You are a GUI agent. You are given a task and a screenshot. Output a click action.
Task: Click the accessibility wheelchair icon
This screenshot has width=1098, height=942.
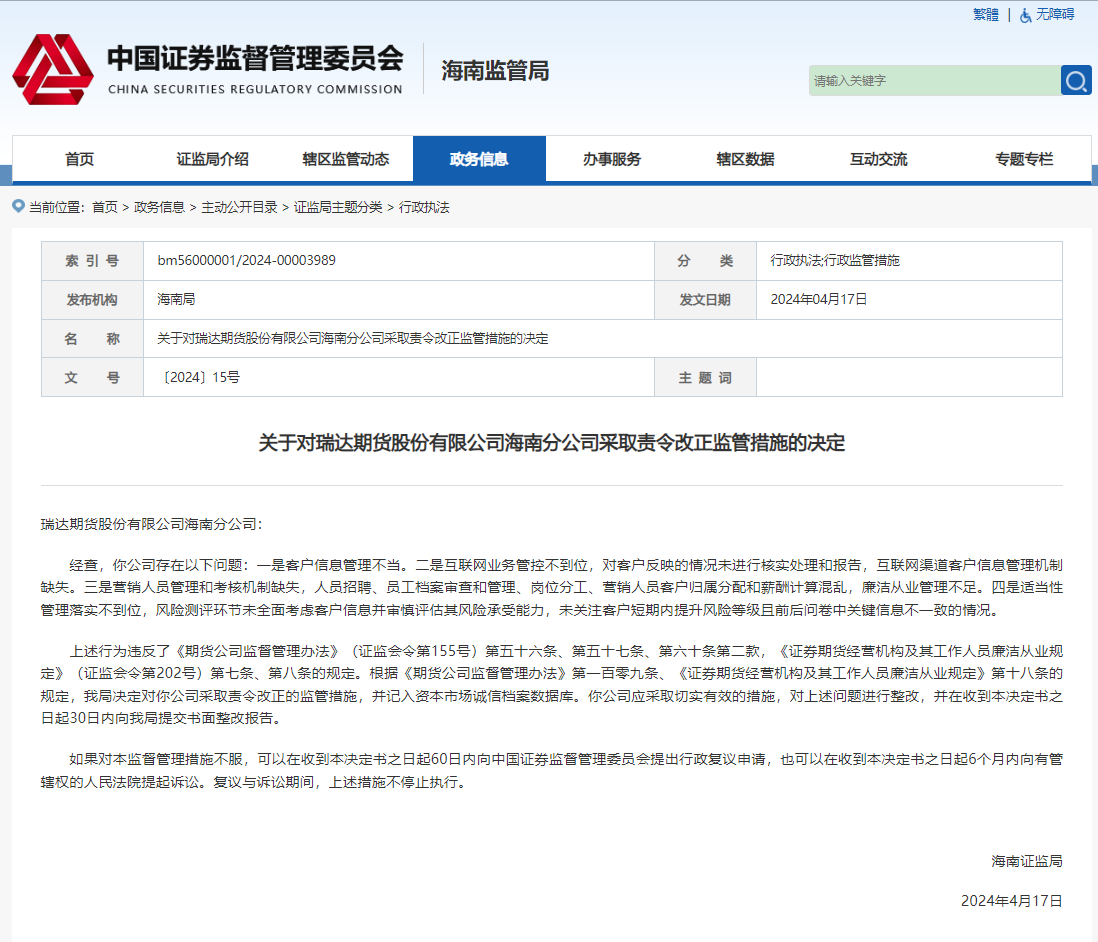click(x=1025, y=15)
